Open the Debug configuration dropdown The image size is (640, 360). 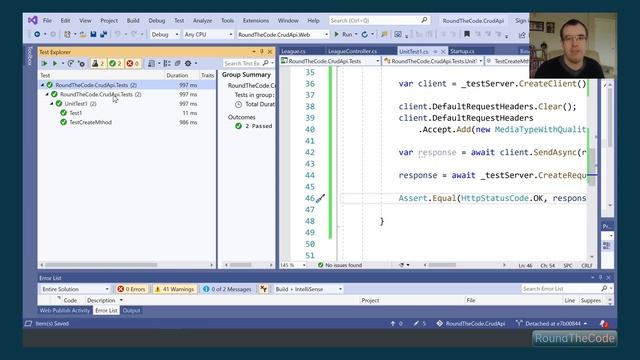coord(165,35)
